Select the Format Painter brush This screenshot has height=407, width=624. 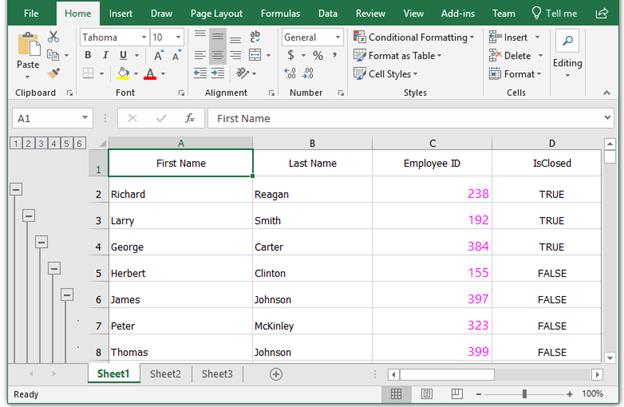(x=54, y=73)
